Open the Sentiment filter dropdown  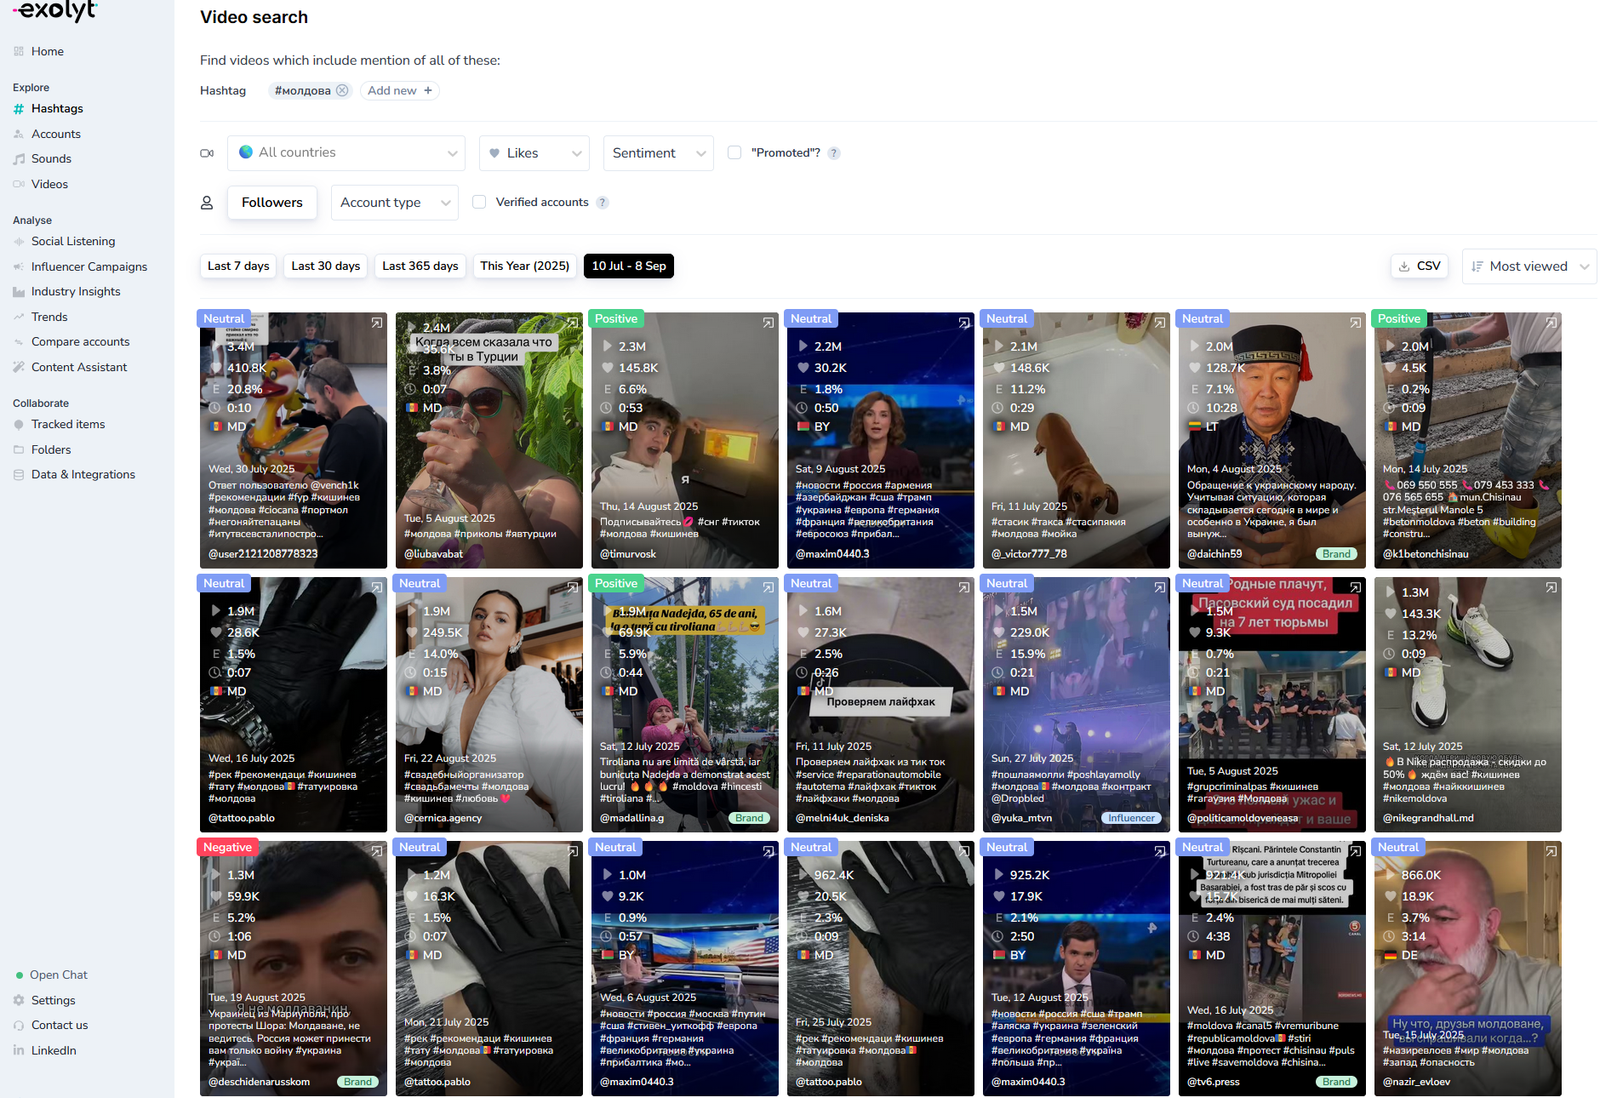[x=658, y=153]
